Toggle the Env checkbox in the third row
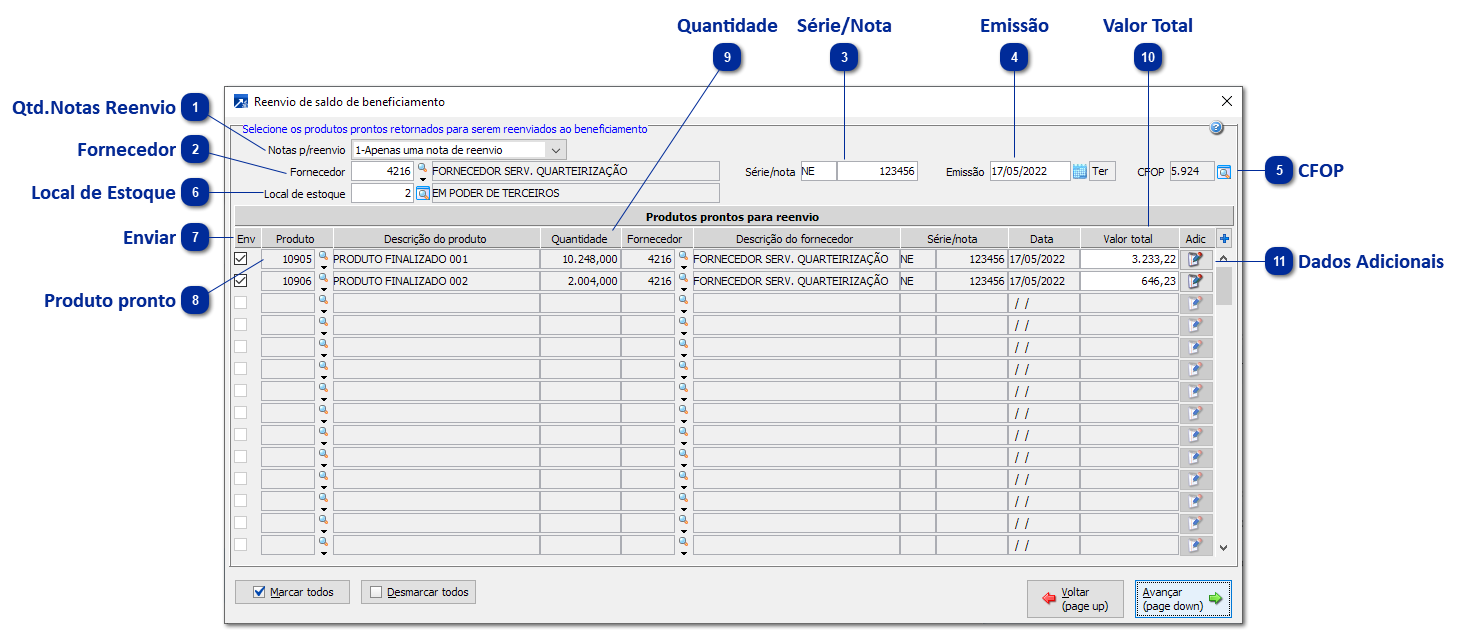The image size is (1460, 633). (241, 303)
